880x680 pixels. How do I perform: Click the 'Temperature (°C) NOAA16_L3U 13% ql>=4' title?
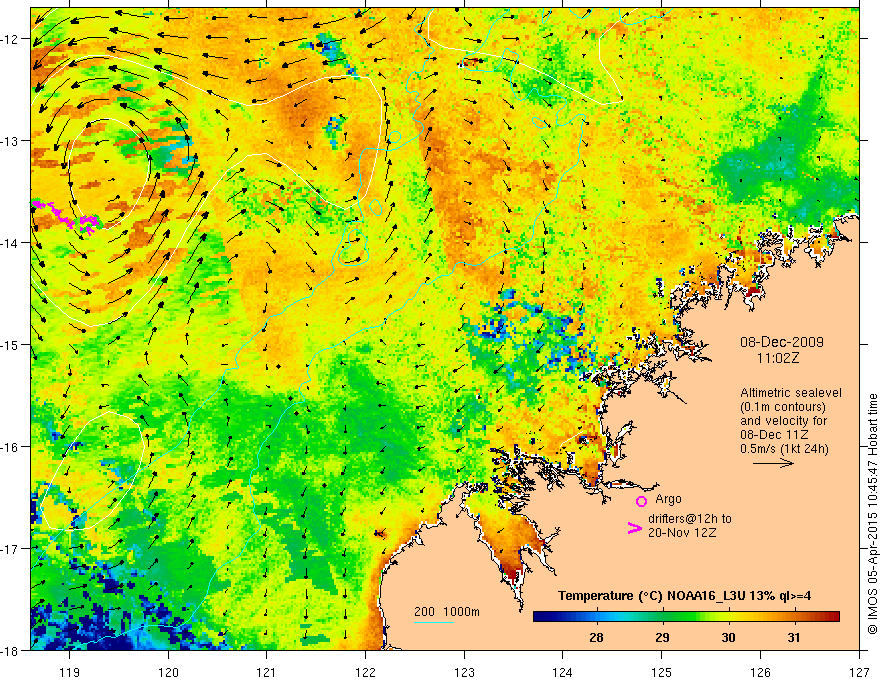coord(684,596)
